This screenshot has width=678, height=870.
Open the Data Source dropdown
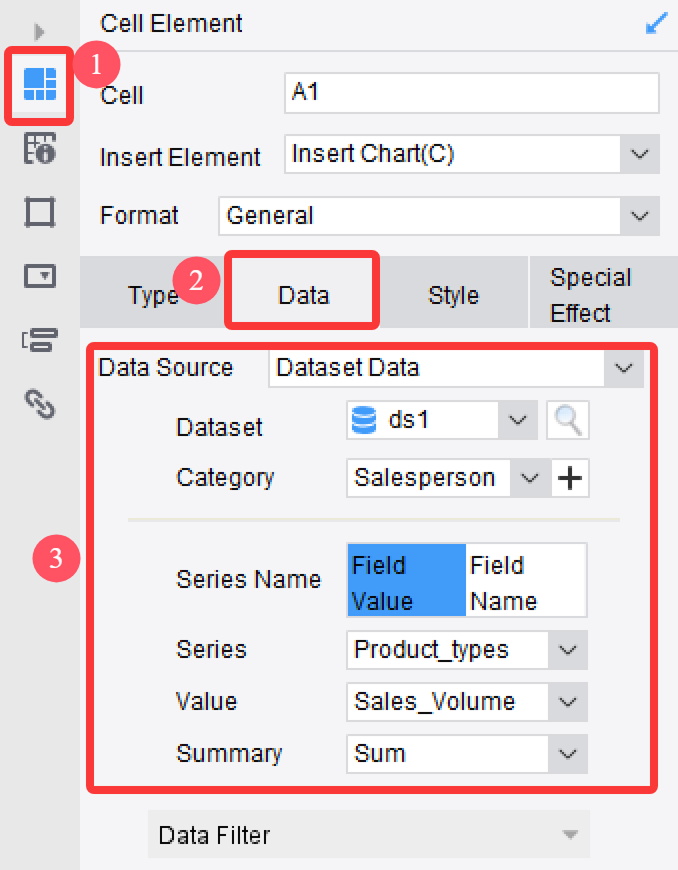[624, 368]
